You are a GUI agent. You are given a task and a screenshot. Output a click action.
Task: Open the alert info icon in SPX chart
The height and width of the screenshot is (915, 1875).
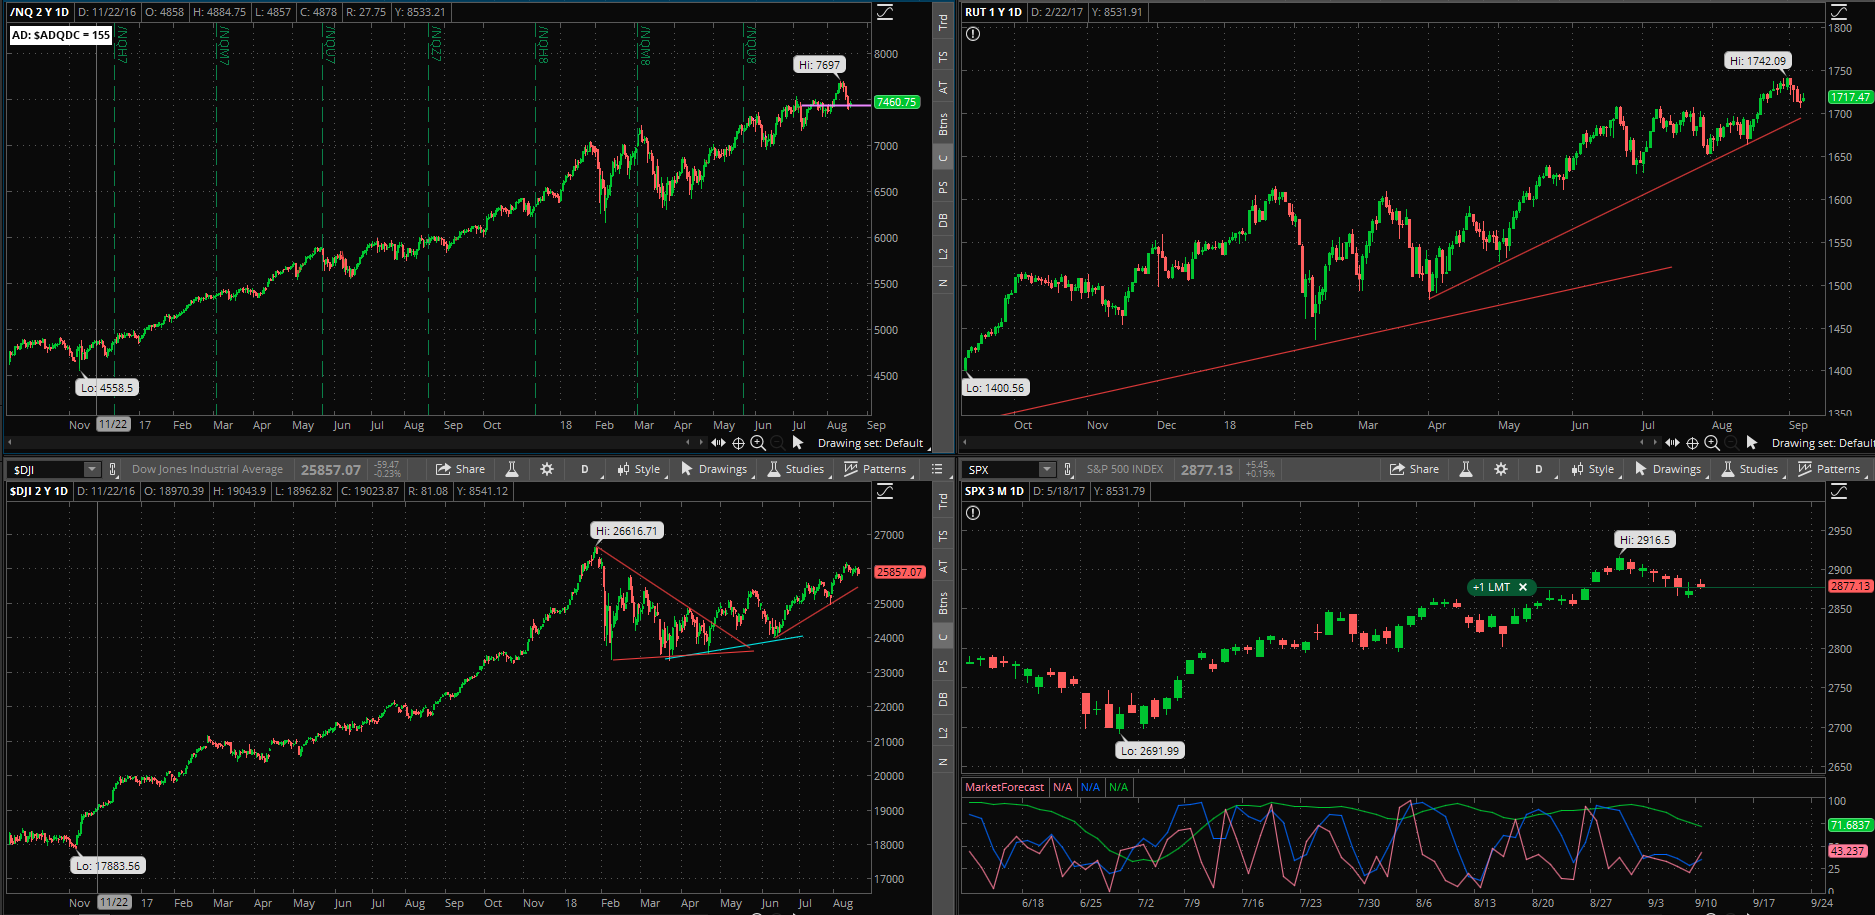click(973, 513)
